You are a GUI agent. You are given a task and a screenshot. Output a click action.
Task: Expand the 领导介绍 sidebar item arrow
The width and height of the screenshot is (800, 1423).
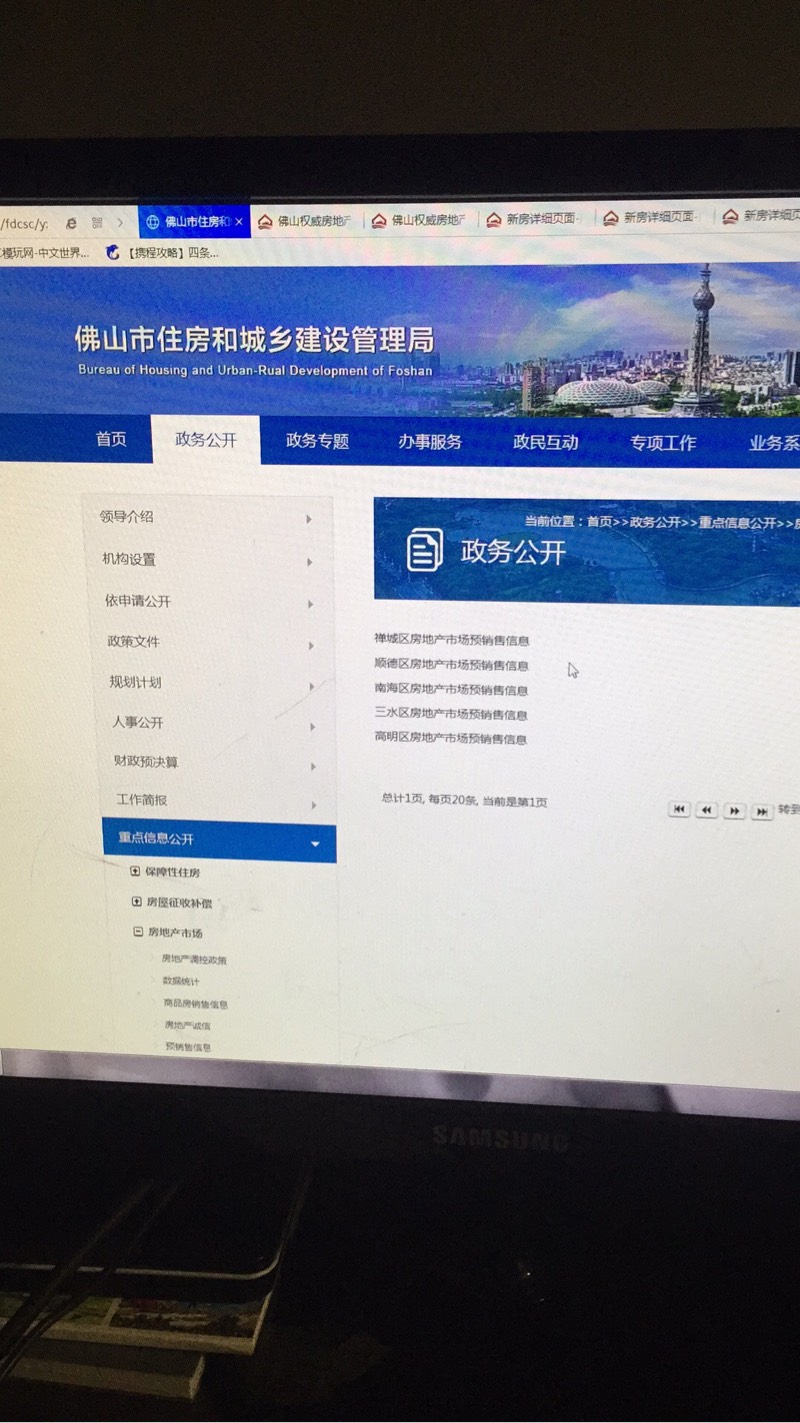point(309,519)
